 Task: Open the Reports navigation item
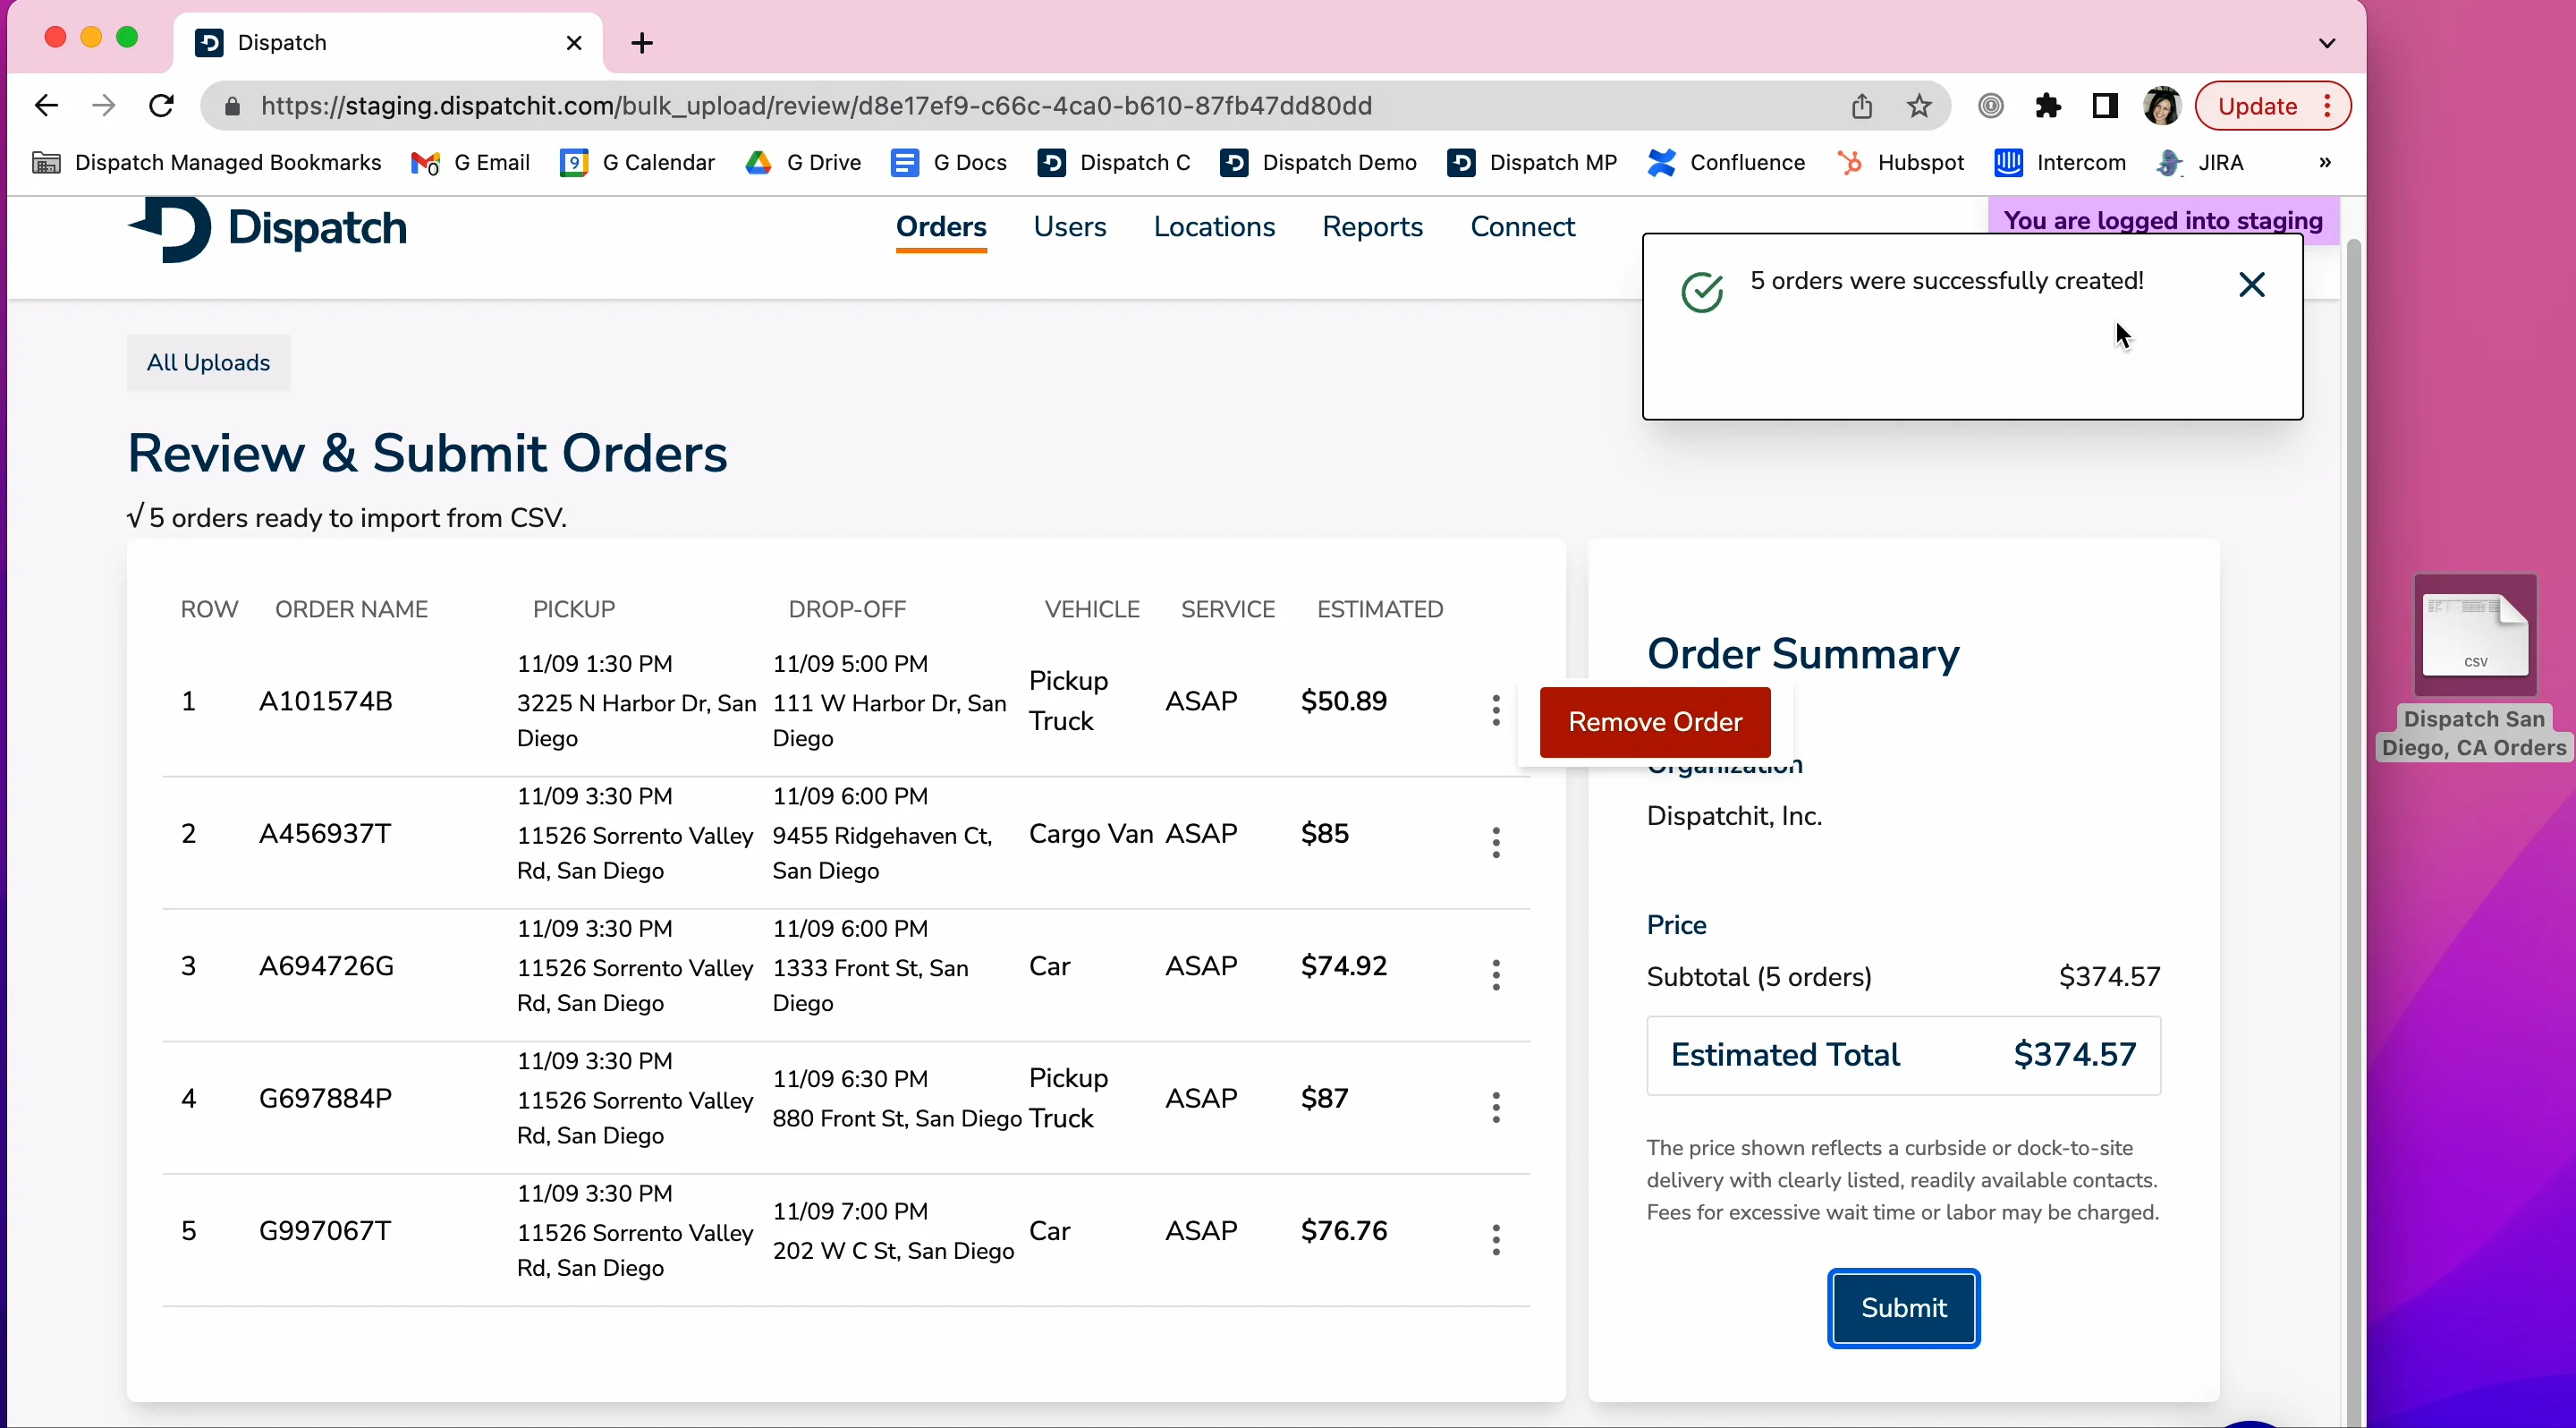click(x=1372, y=227)
